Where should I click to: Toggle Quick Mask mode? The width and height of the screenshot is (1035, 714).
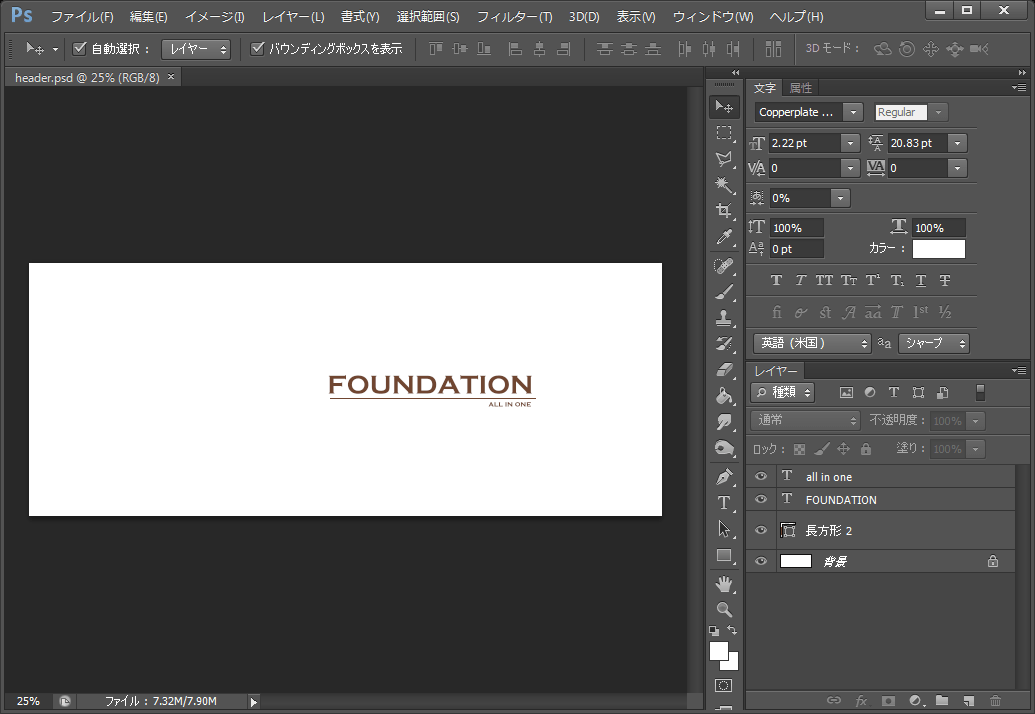coord(723,686)
